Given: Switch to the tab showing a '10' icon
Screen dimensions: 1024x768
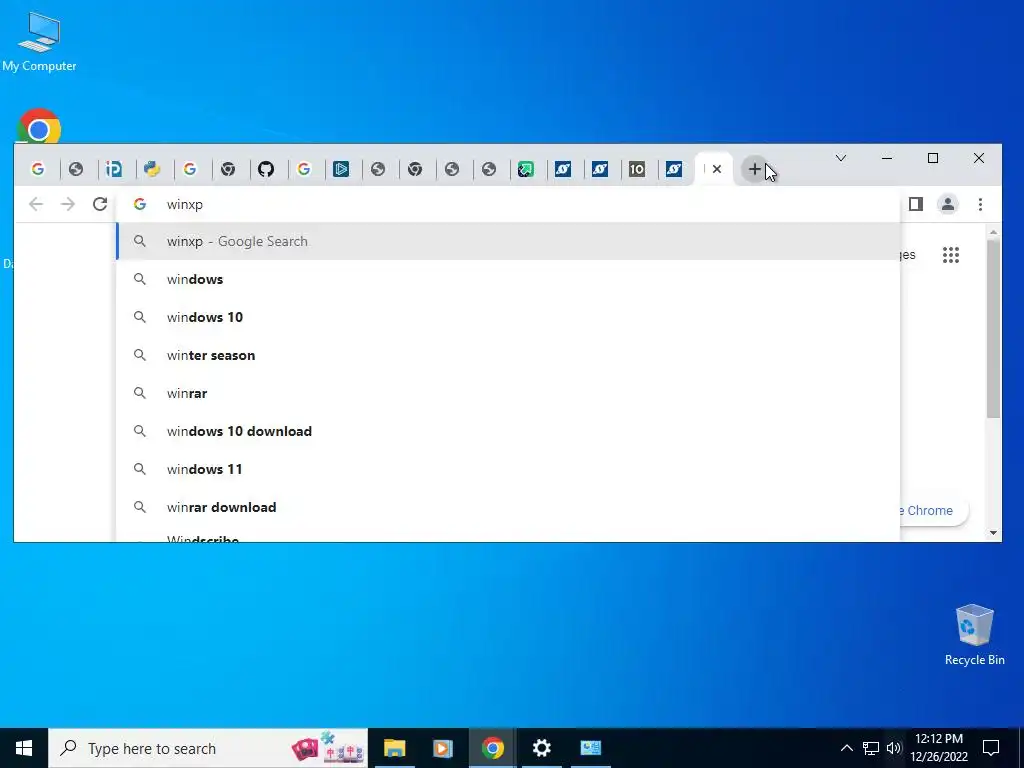Looking at the screenshot, I should (637, 170).
